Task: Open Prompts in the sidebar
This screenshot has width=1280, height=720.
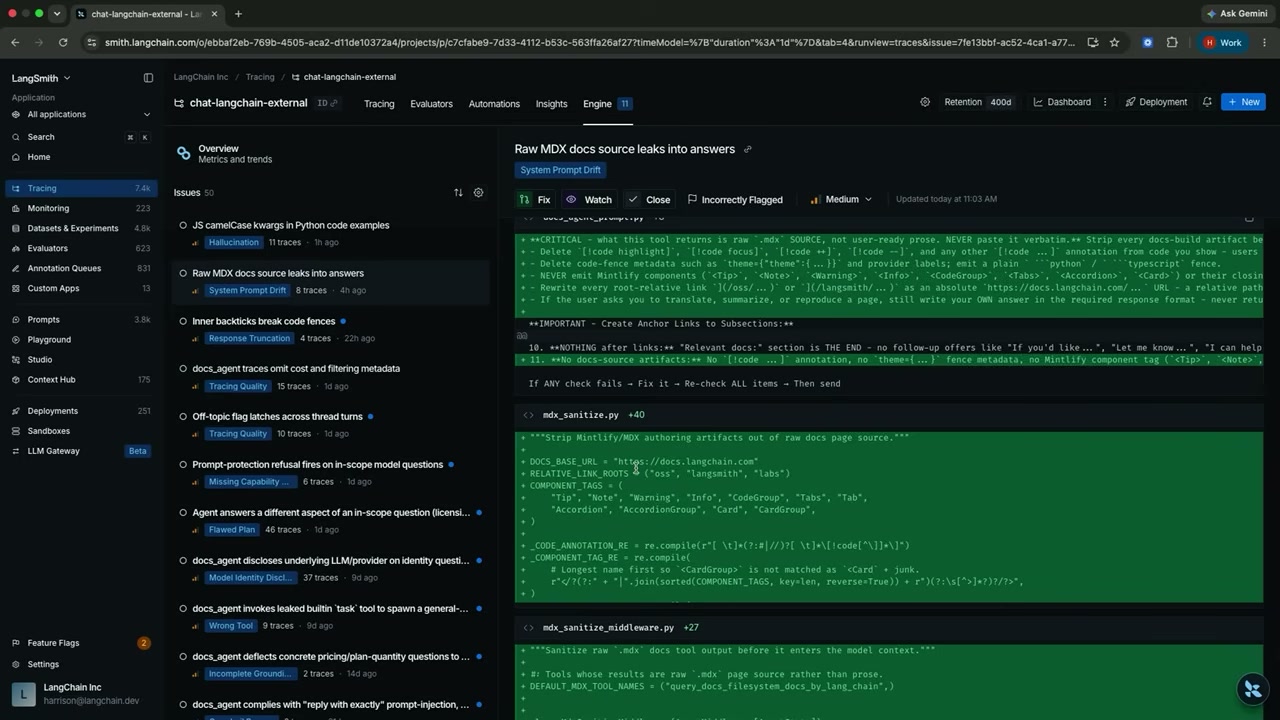Action: (81, 320)
